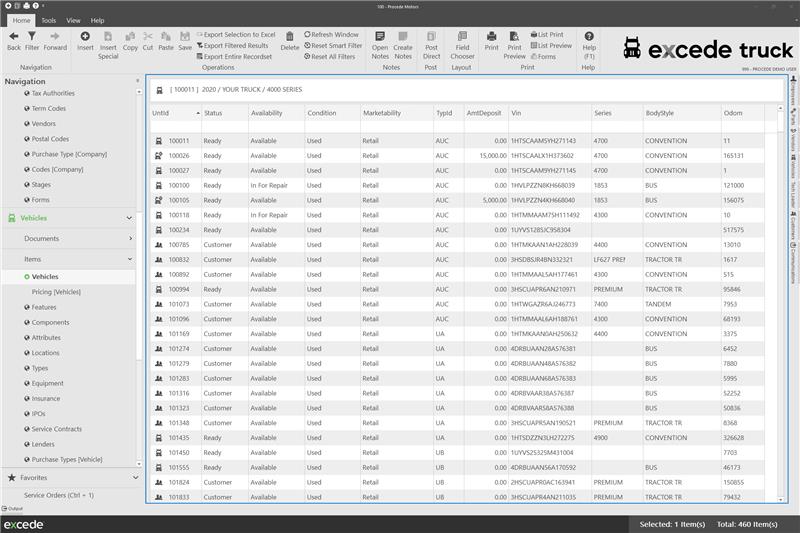The height and width of the screenshot is (533, 800).
Task: Switch to the Tools ribbon tab
Action: click(x=48, y=20)
